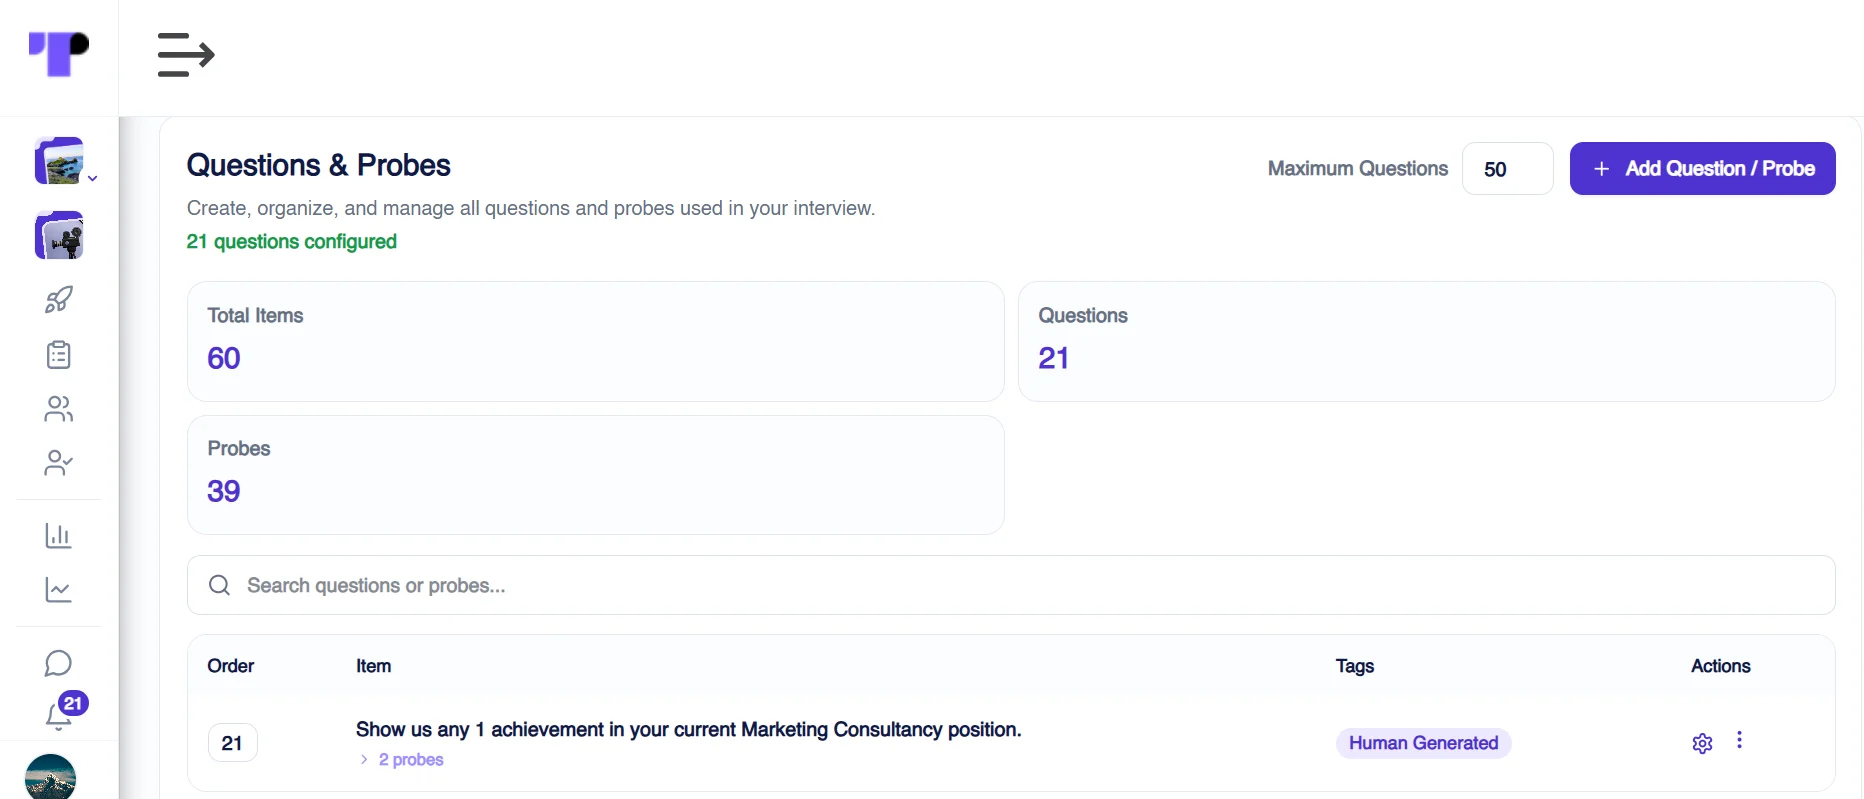Click the Item column header
1864x799 pixels.
(x=374, y=666)
